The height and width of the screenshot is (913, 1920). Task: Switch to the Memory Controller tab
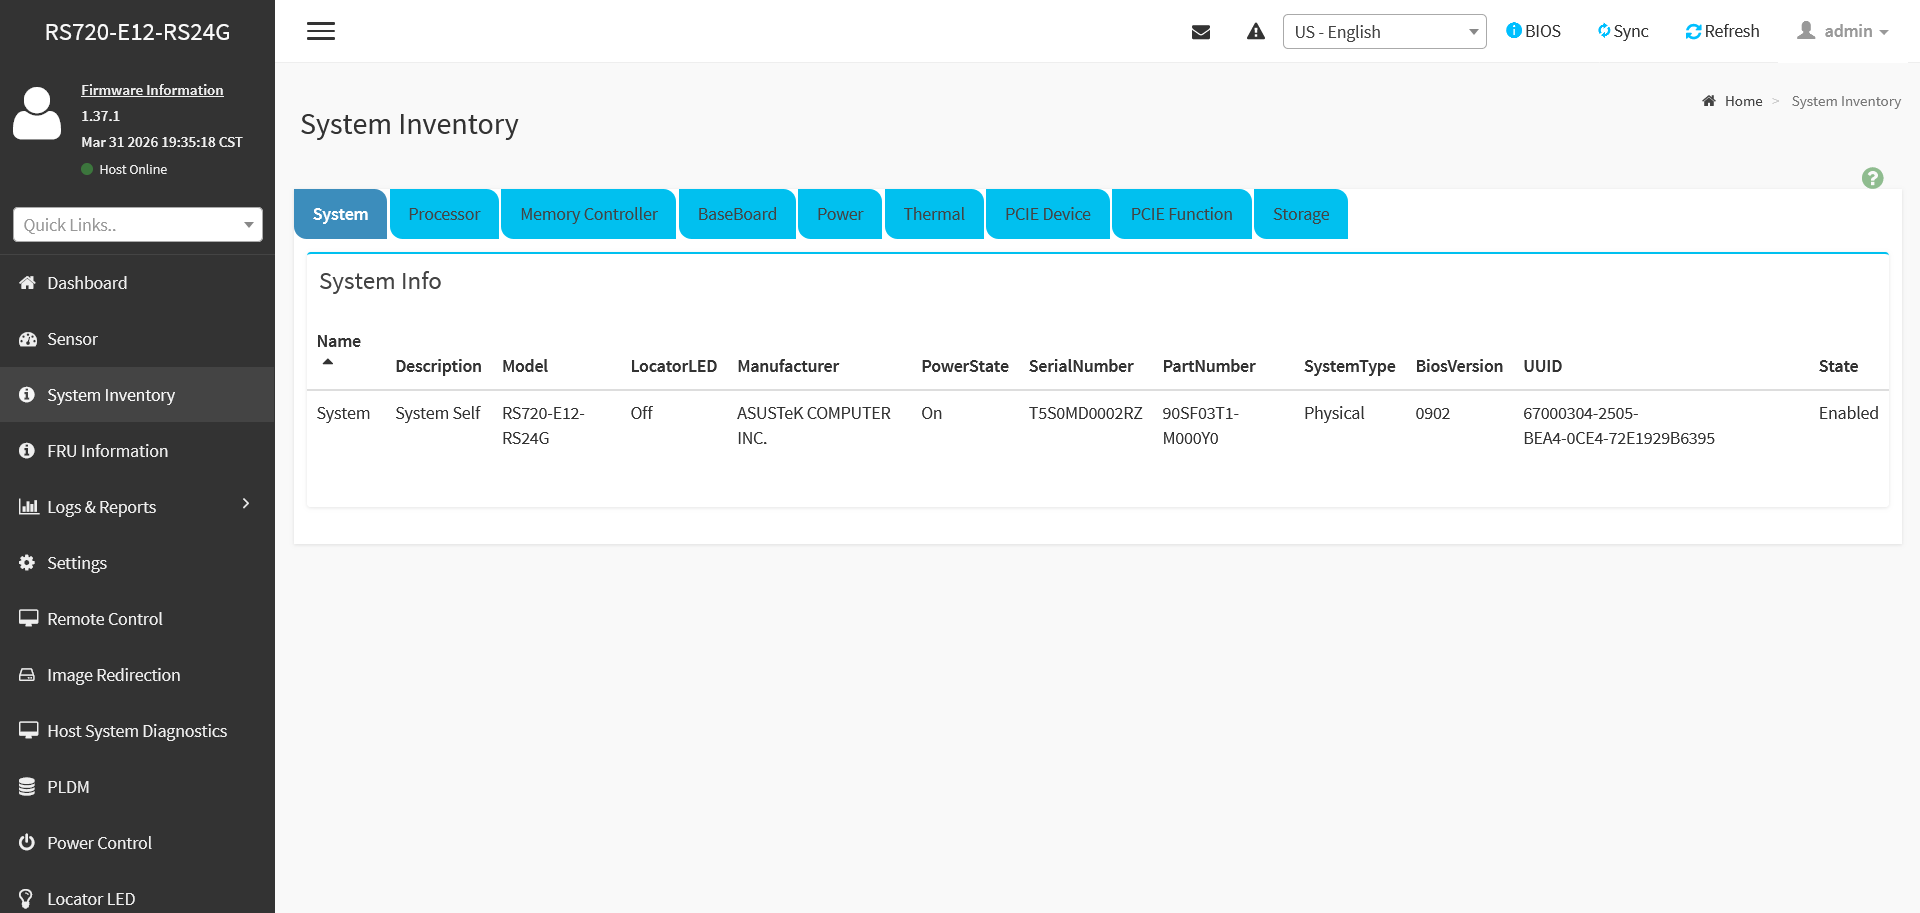click(x=589, y=214)
